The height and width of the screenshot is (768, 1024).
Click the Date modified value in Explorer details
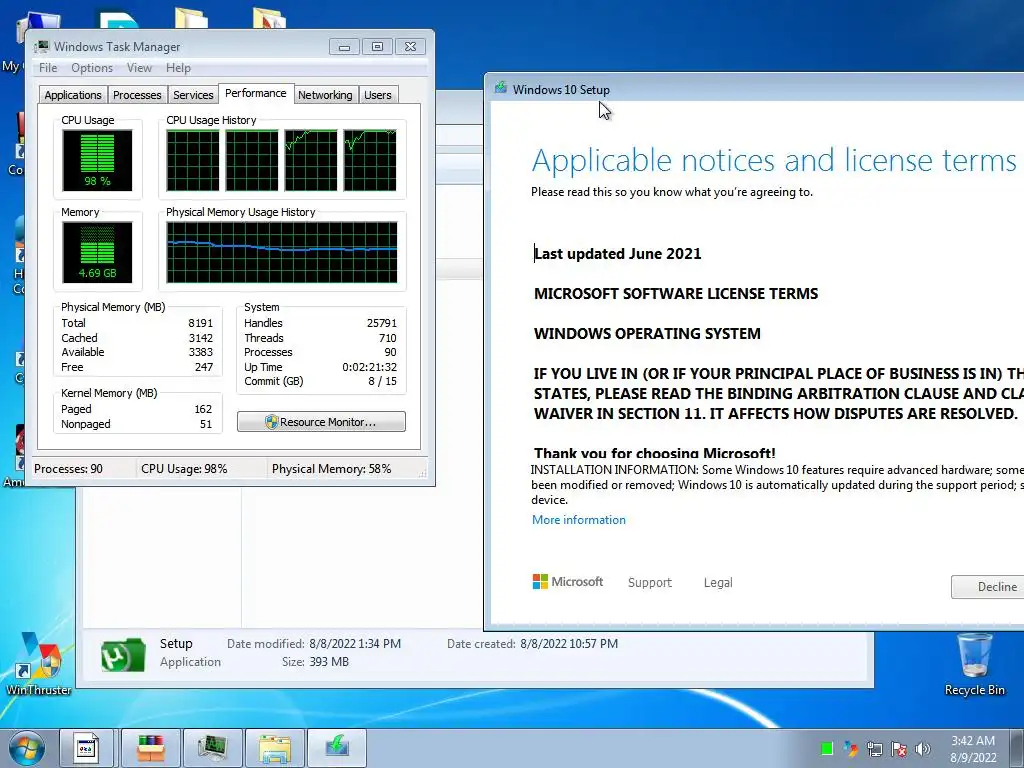[355, 644]
